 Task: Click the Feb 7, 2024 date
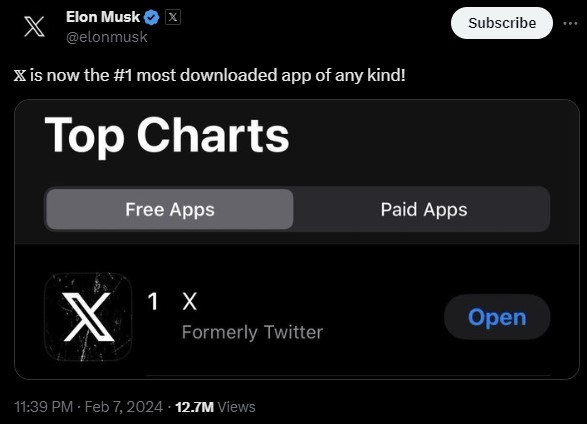click(124, 407)
